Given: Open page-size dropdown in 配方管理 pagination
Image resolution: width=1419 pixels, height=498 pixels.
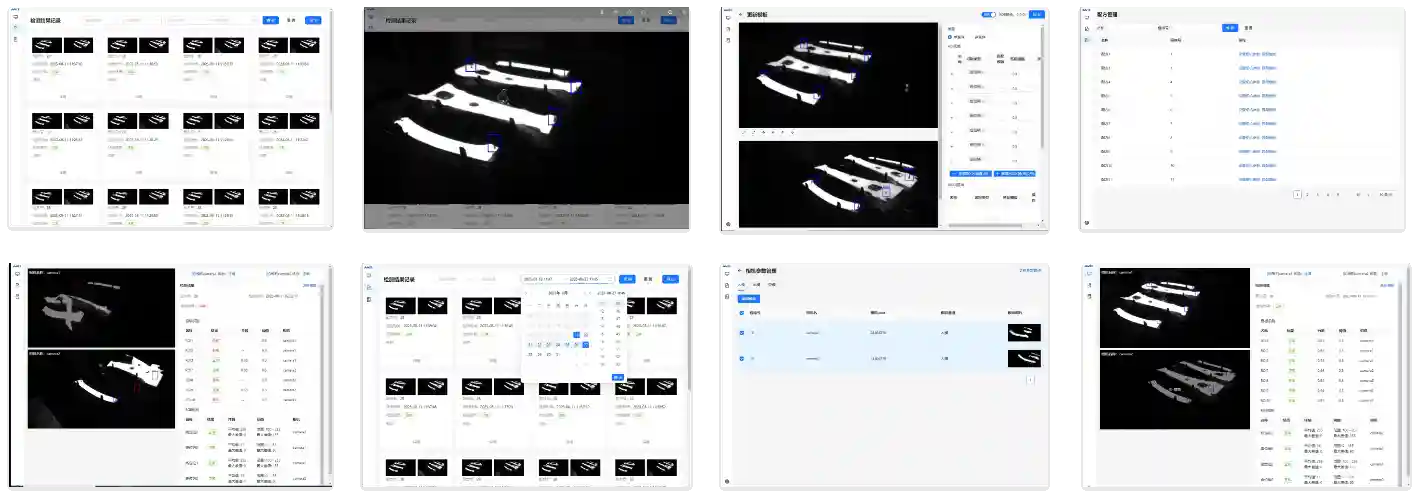Looking at the screenshot, I should point(1386,195).
